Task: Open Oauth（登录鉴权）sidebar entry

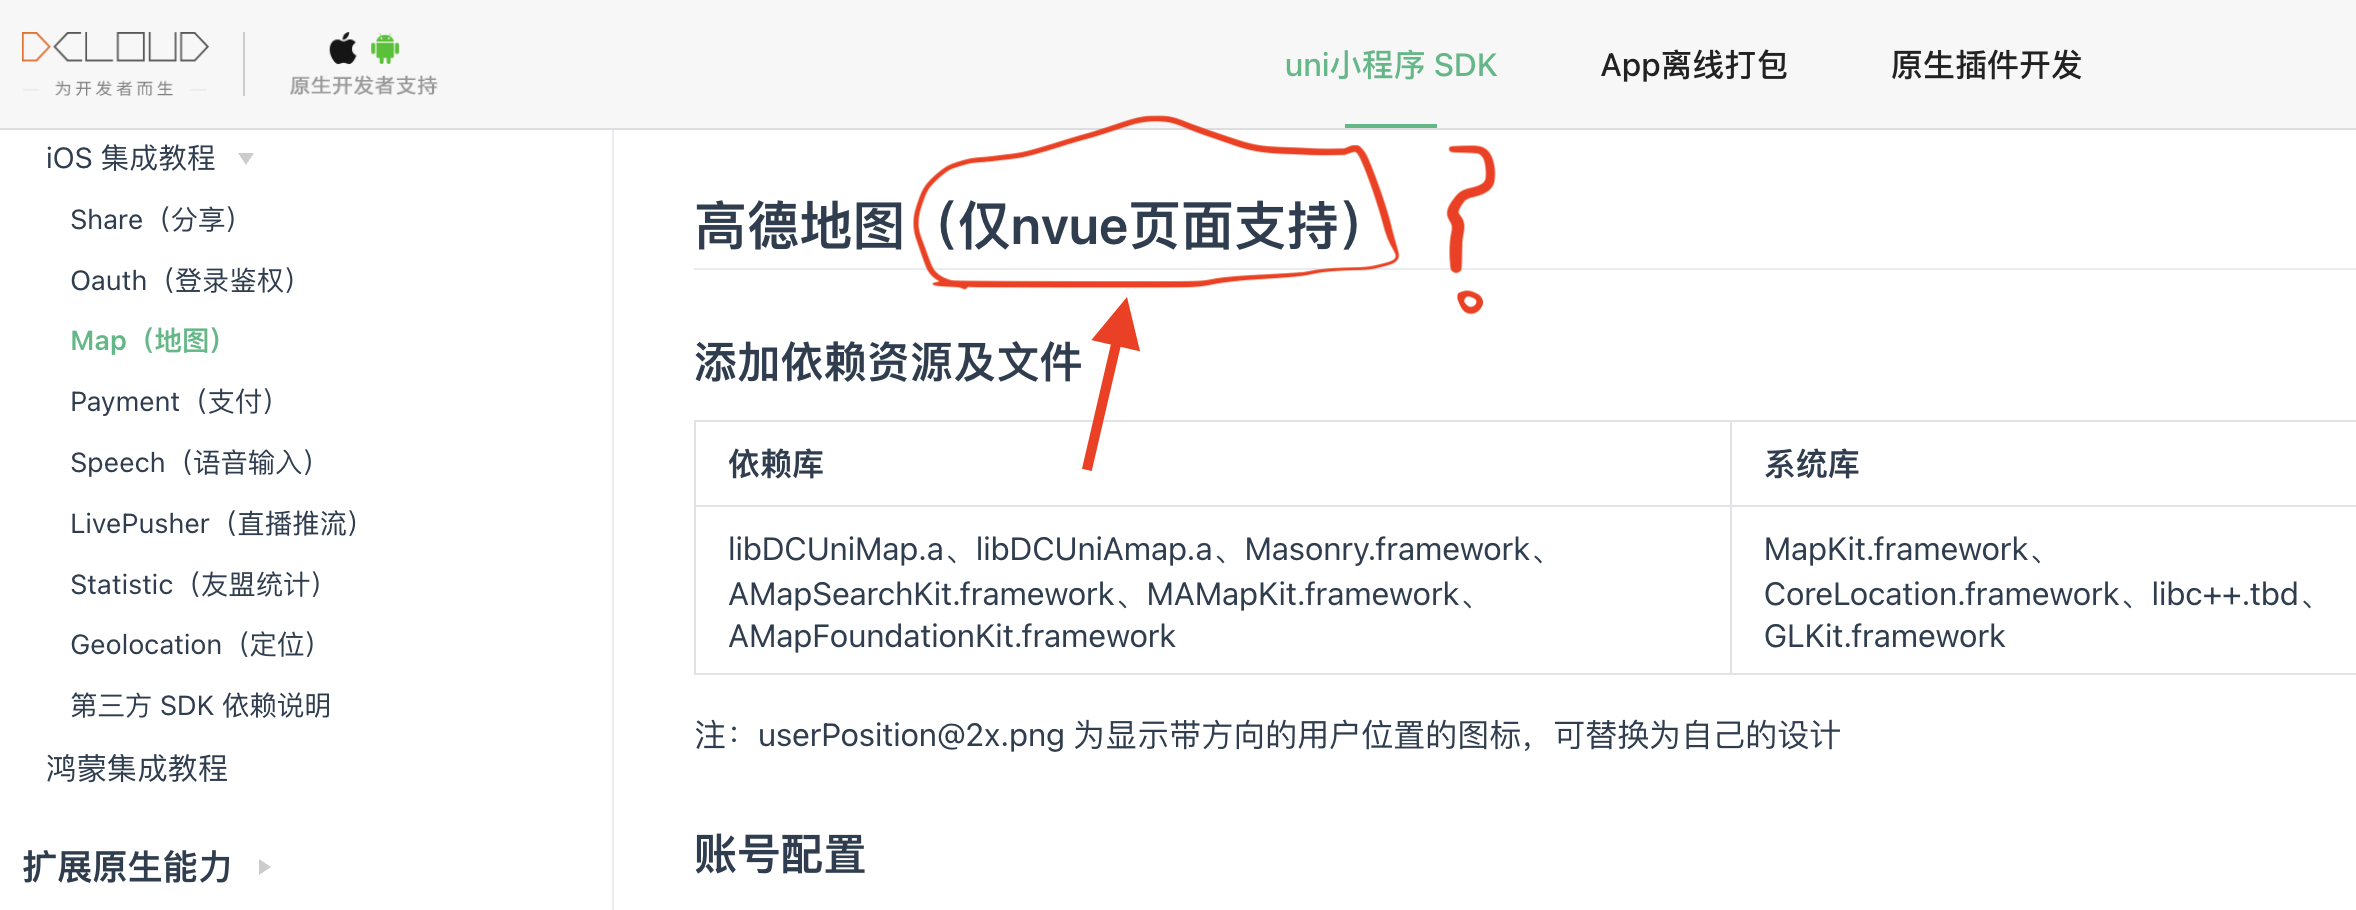Action: (x=182, y=280)
